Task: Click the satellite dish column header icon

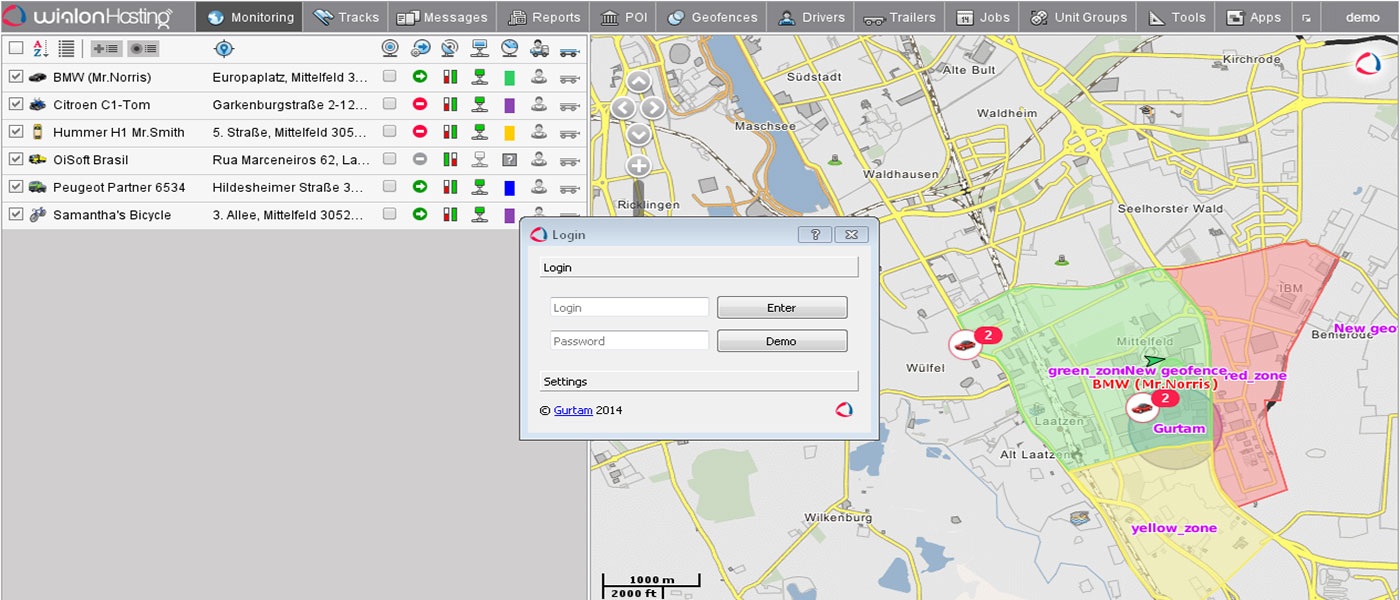Action: [x=450, y=48]
